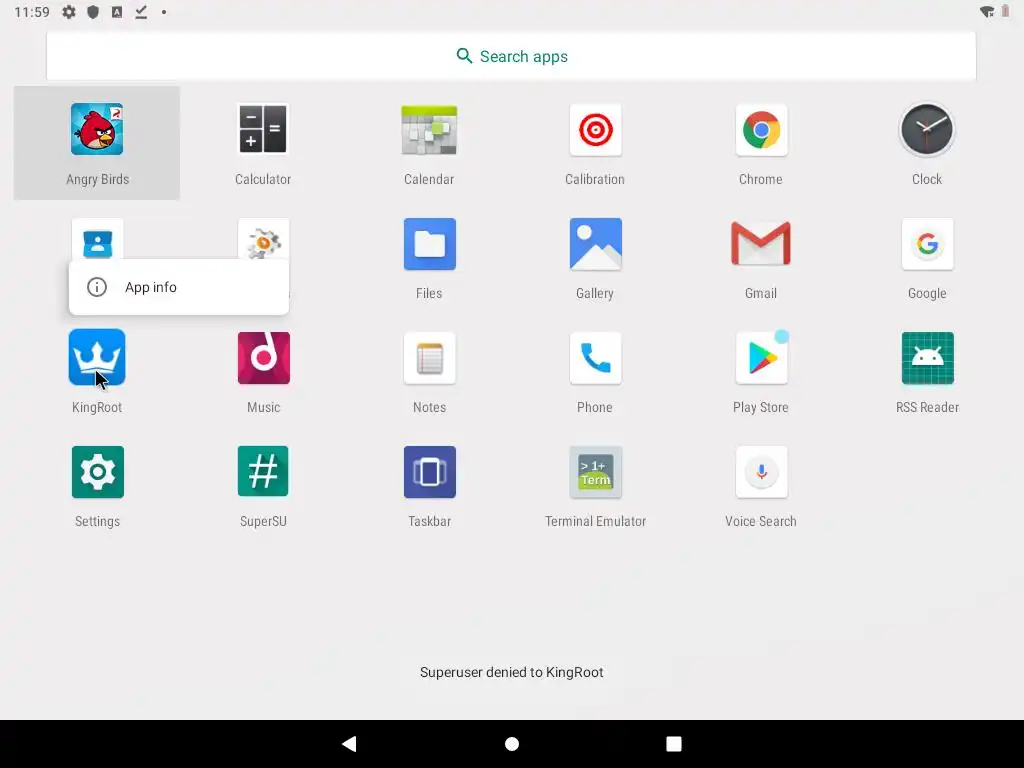
Task: Click the 11:59 time in status bar
Action: tap(32, 12)
